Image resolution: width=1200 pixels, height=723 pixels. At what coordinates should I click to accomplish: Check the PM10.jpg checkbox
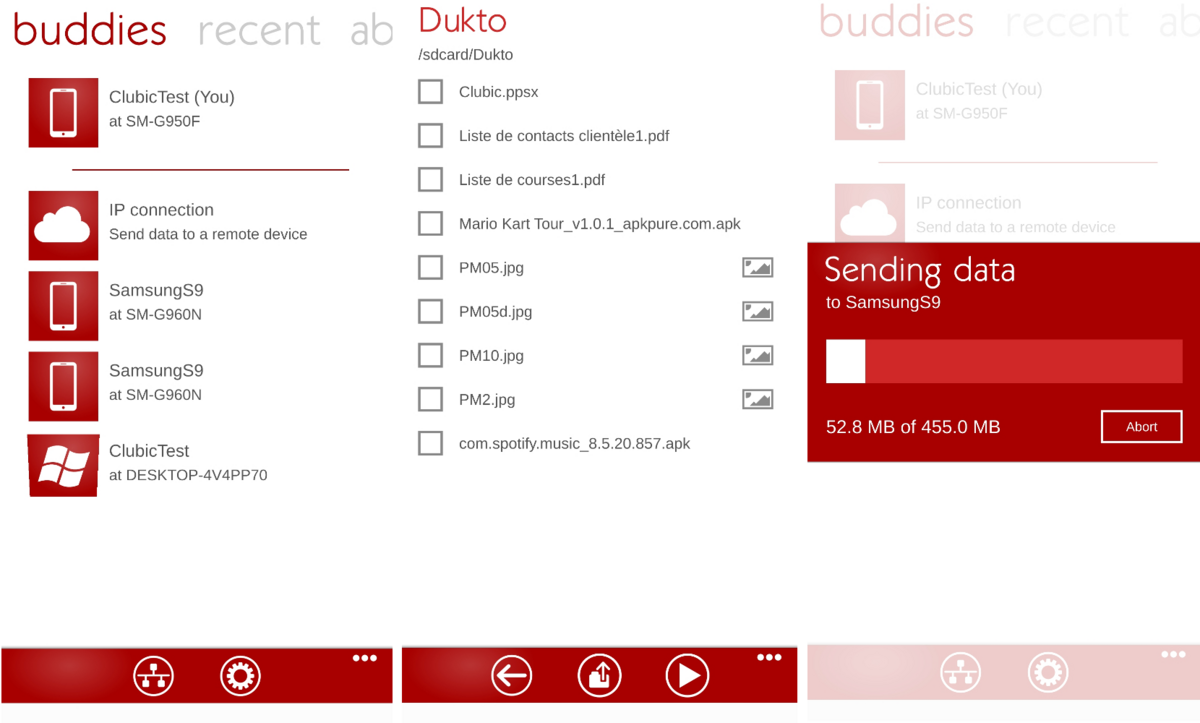[430, 356]
